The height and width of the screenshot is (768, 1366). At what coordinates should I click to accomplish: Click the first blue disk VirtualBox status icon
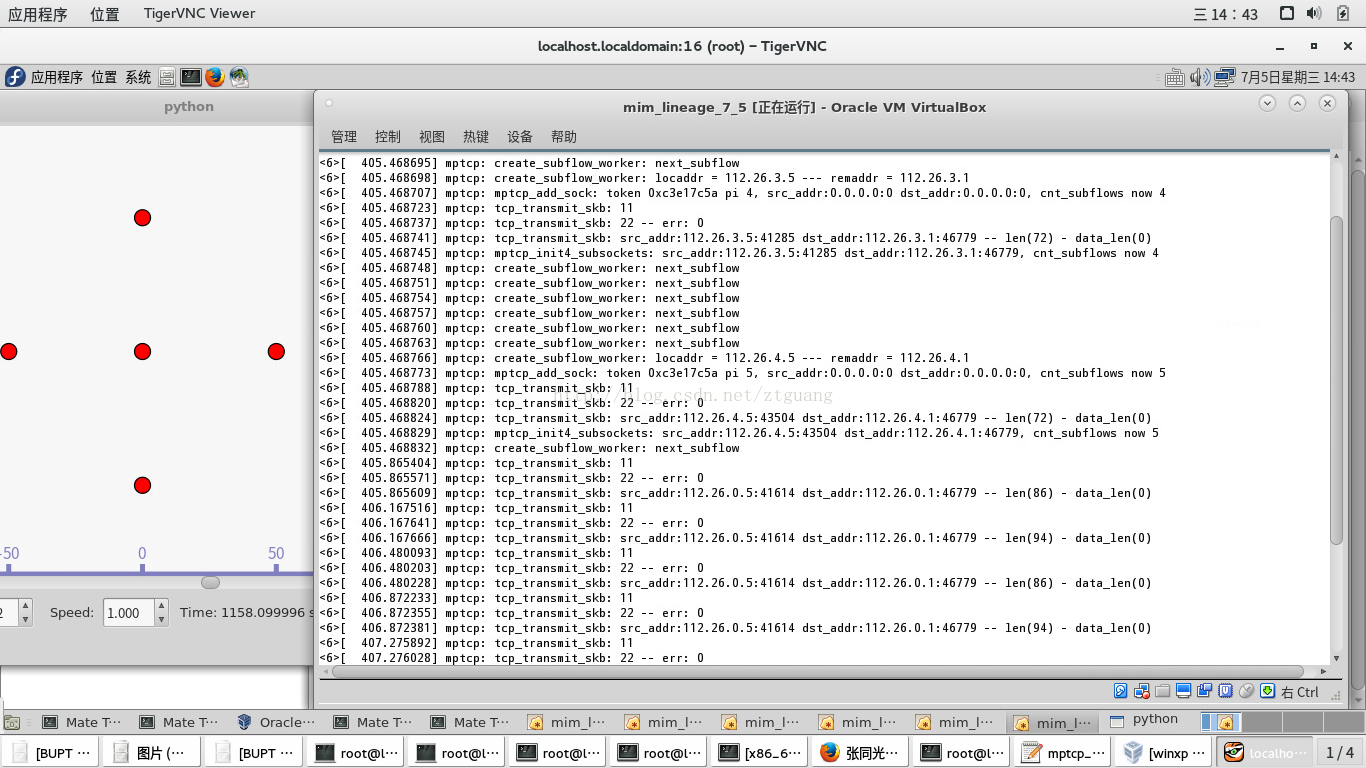coord(1120,691)
